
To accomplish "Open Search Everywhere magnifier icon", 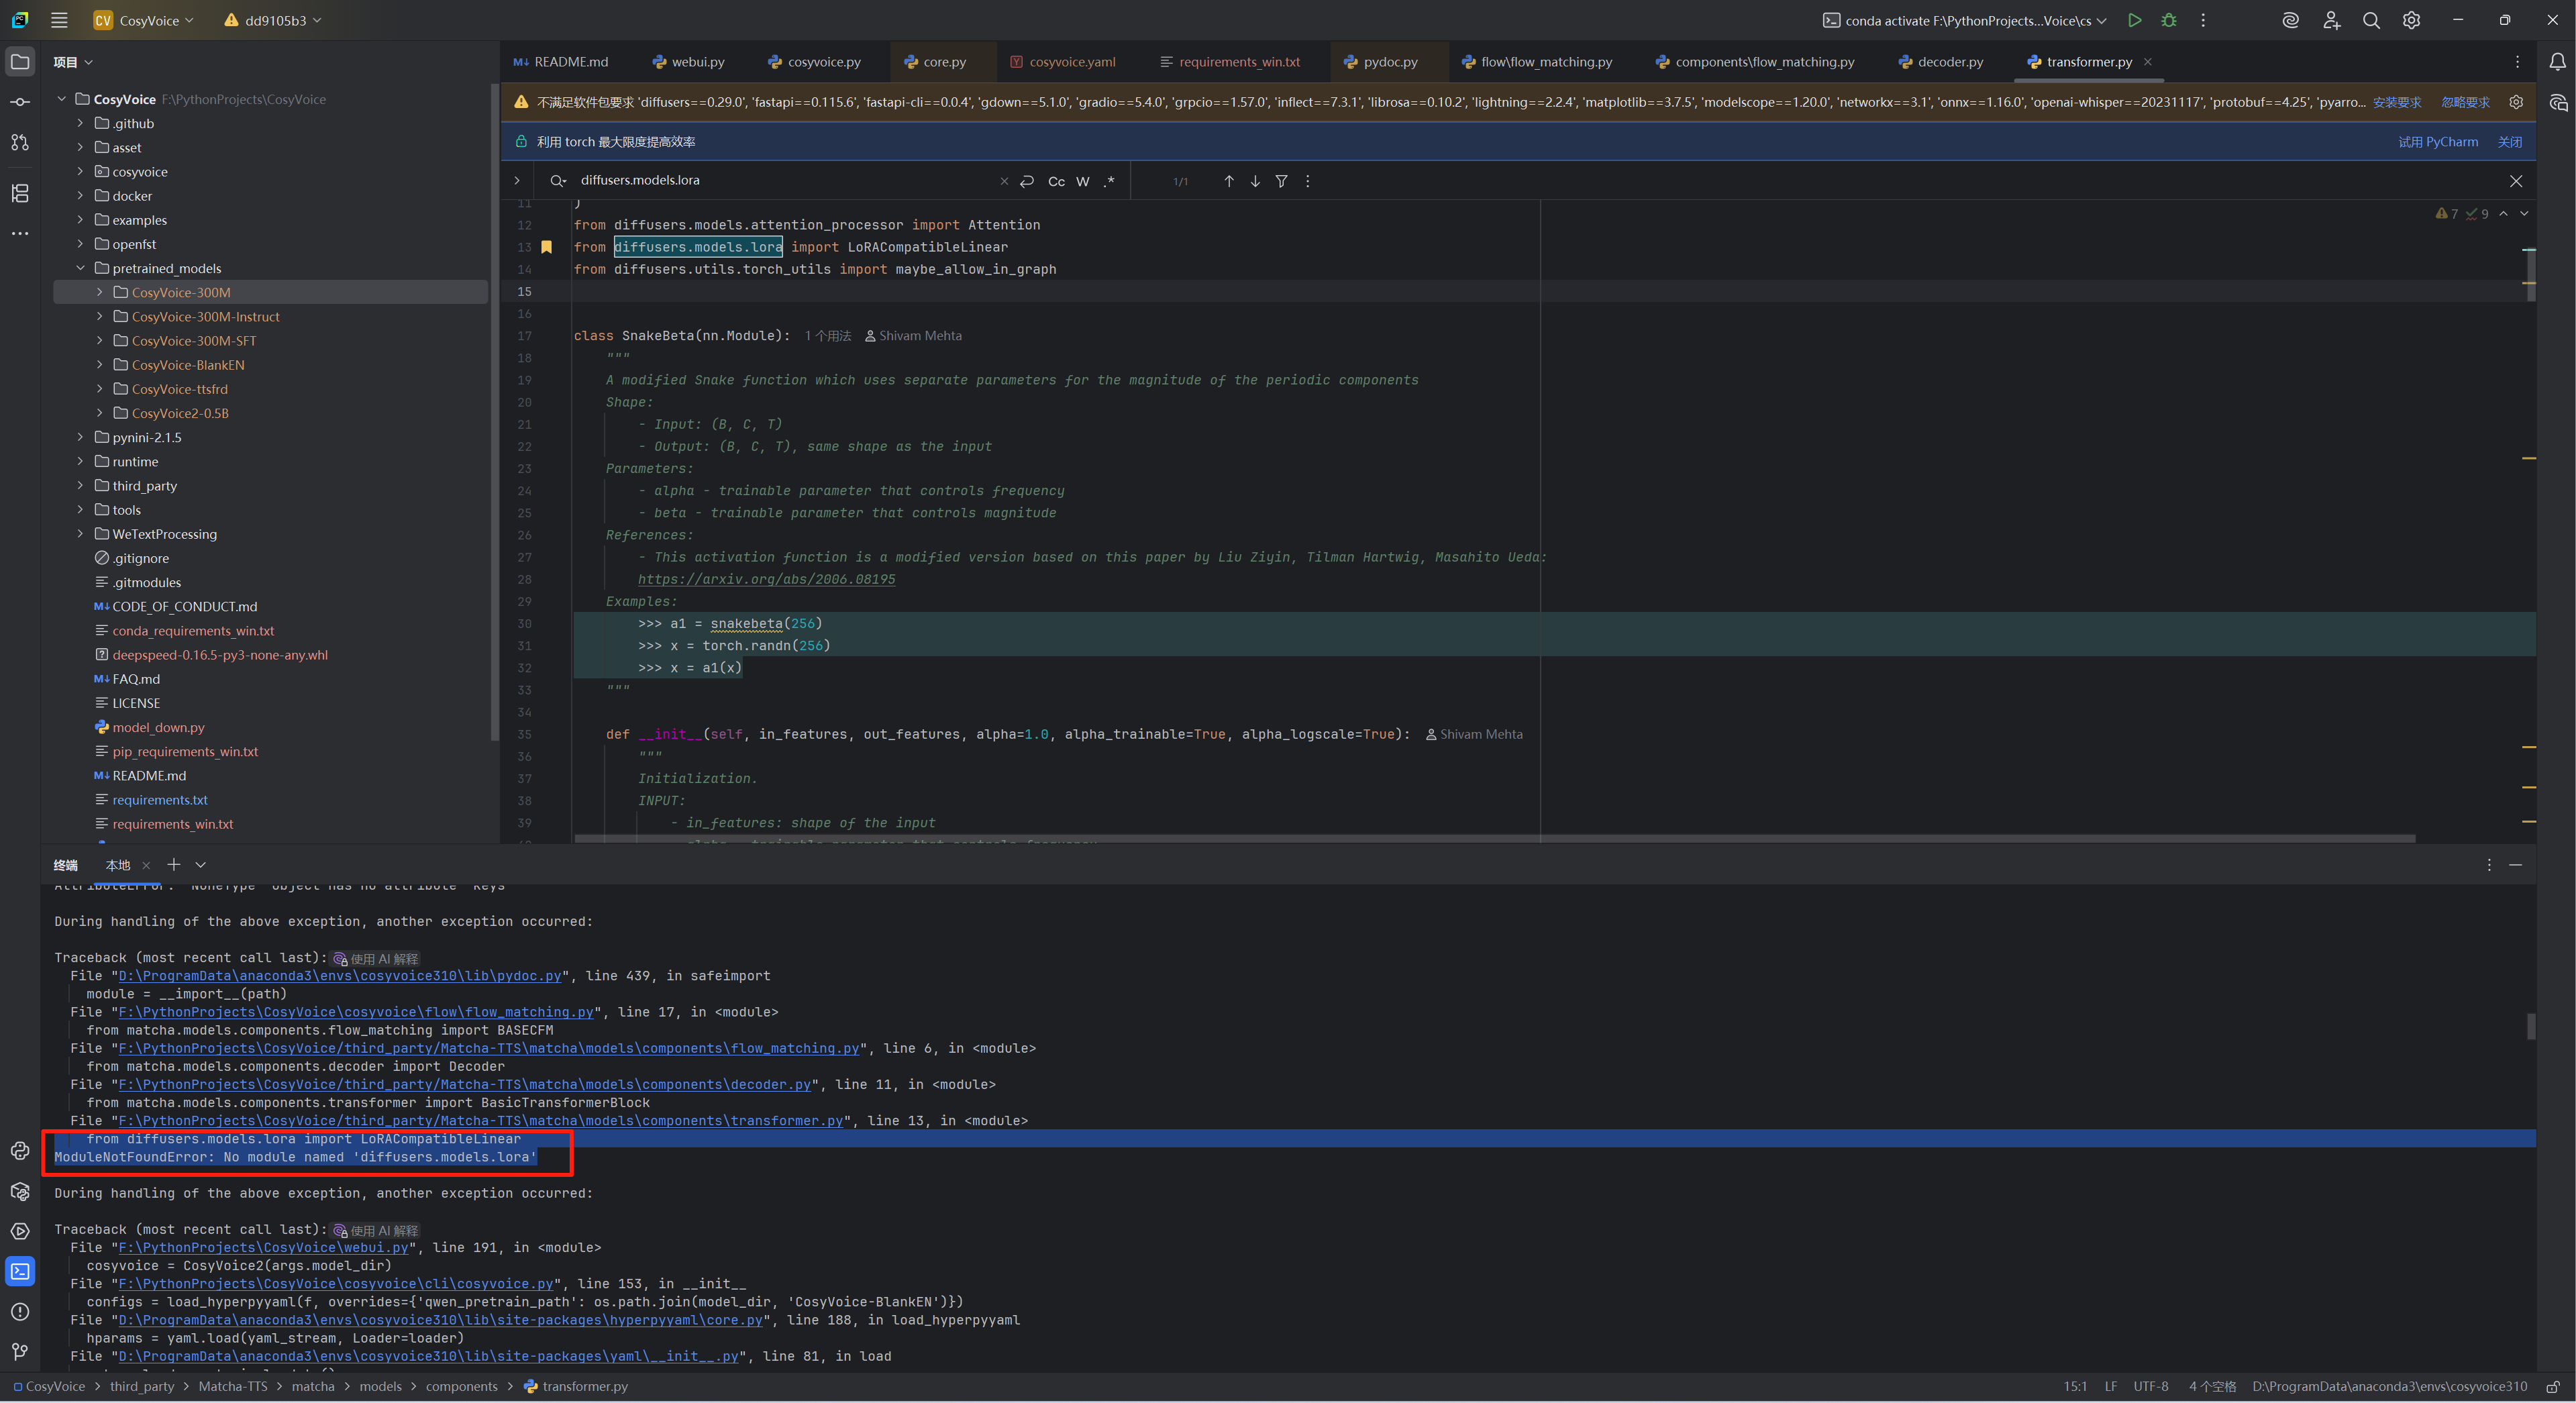I will (2370, 20).
